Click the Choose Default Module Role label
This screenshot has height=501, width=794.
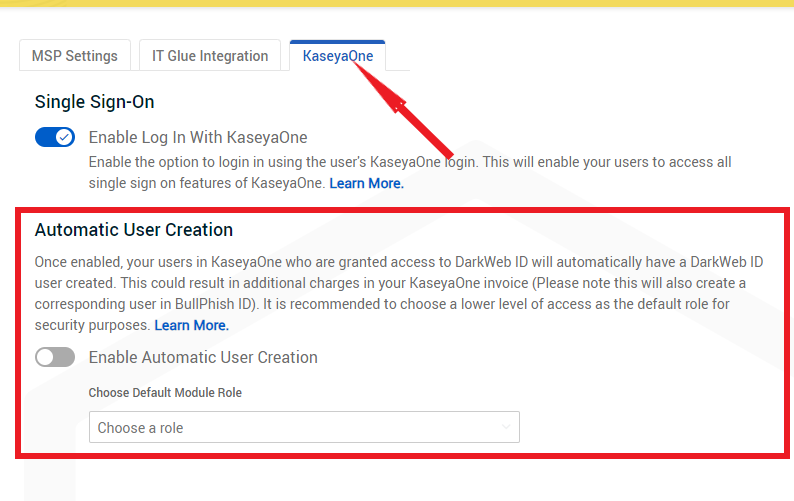[165, 393]
